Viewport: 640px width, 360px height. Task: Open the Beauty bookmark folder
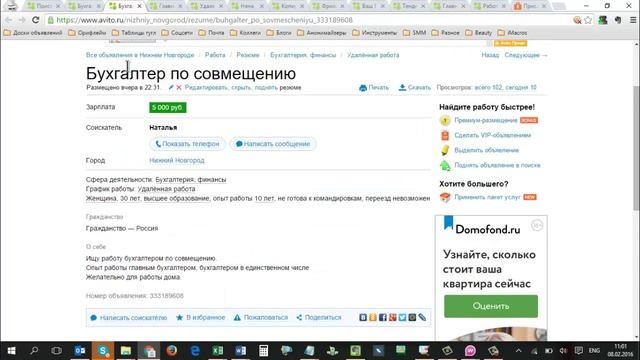[x=478, y=33]
